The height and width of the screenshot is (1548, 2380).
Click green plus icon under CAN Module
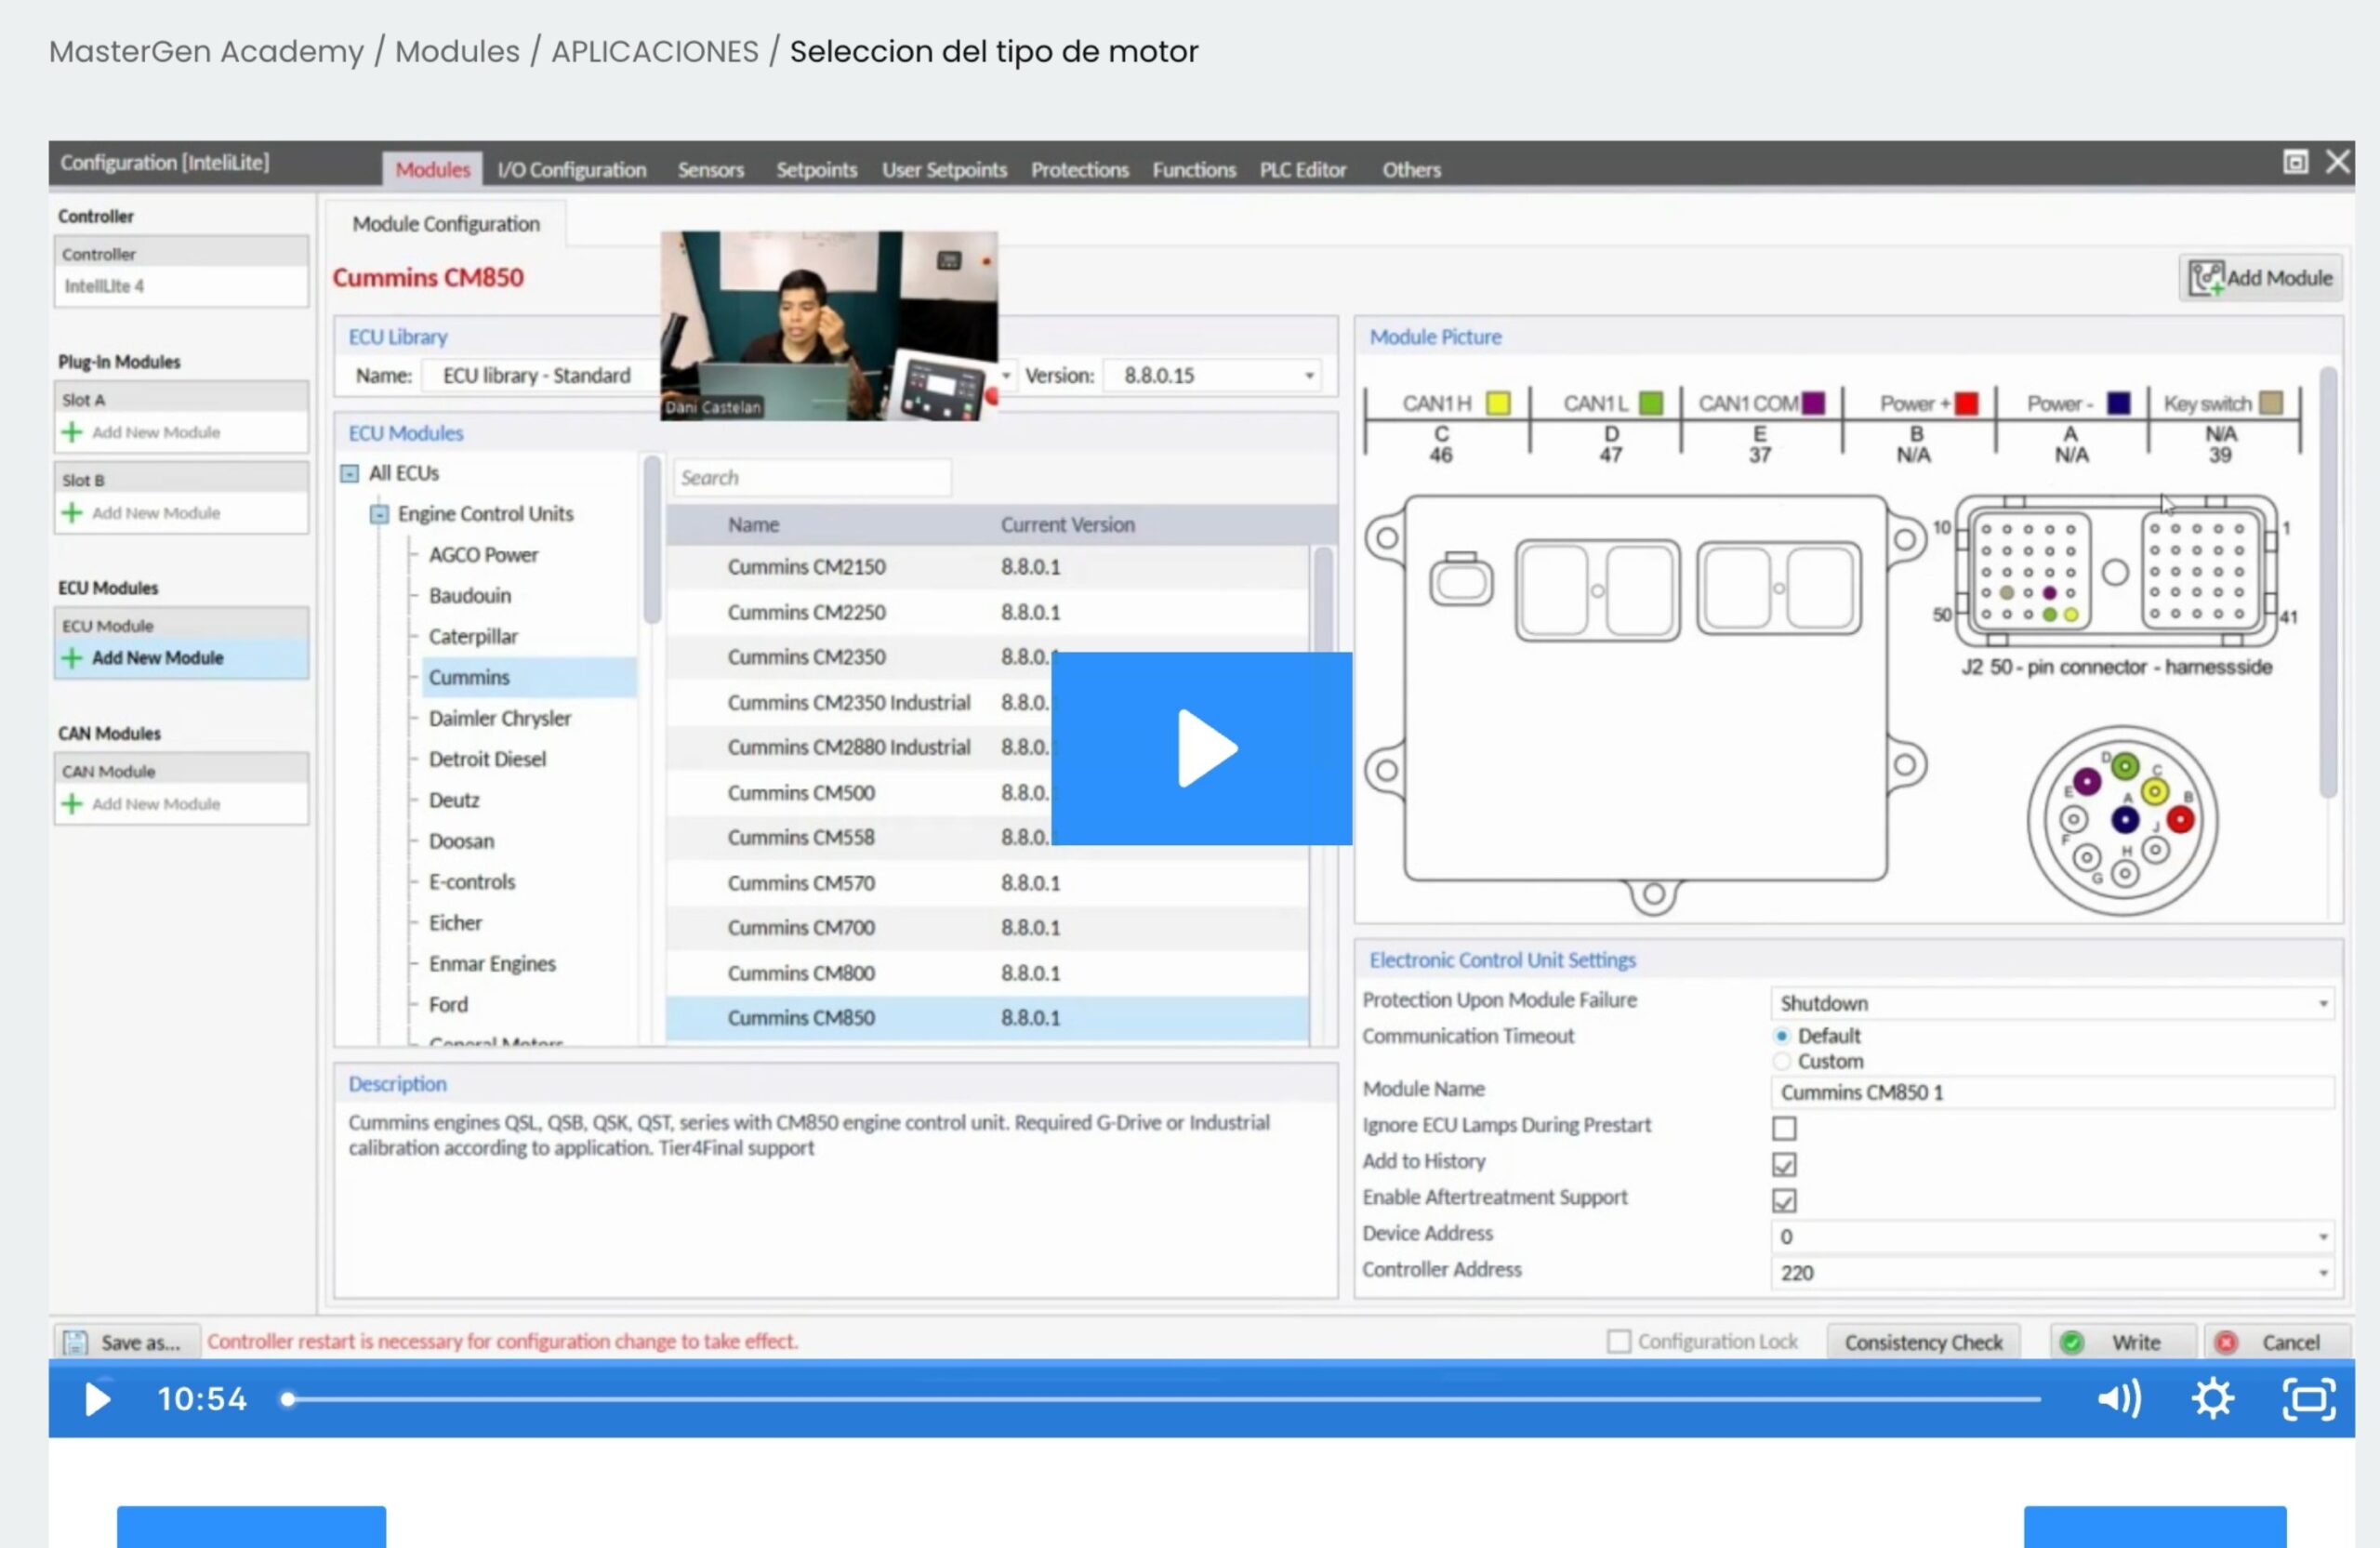72,804
